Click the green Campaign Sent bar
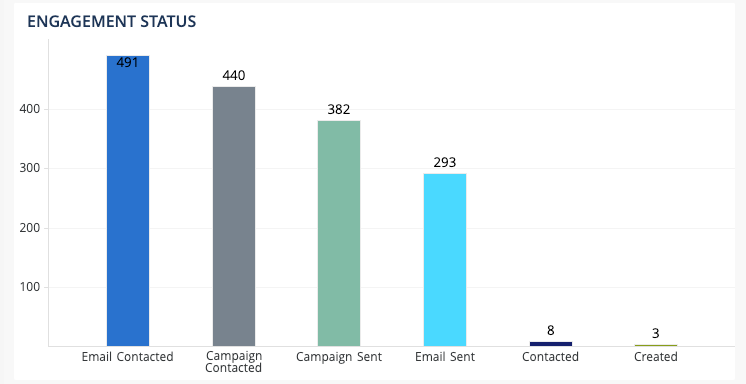746x384 pixels. (339, 233)
